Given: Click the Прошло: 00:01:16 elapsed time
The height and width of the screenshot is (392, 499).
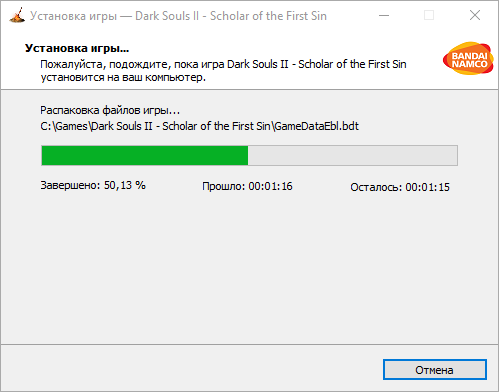Looking at the screenshot, I should tap(247, 186).
